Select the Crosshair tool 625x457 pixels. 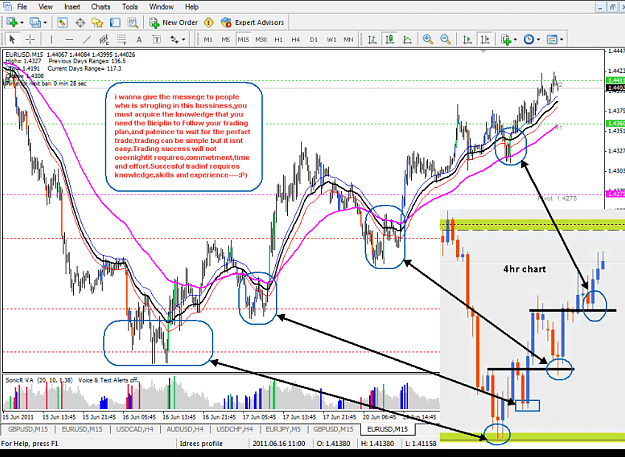[30, 39]
